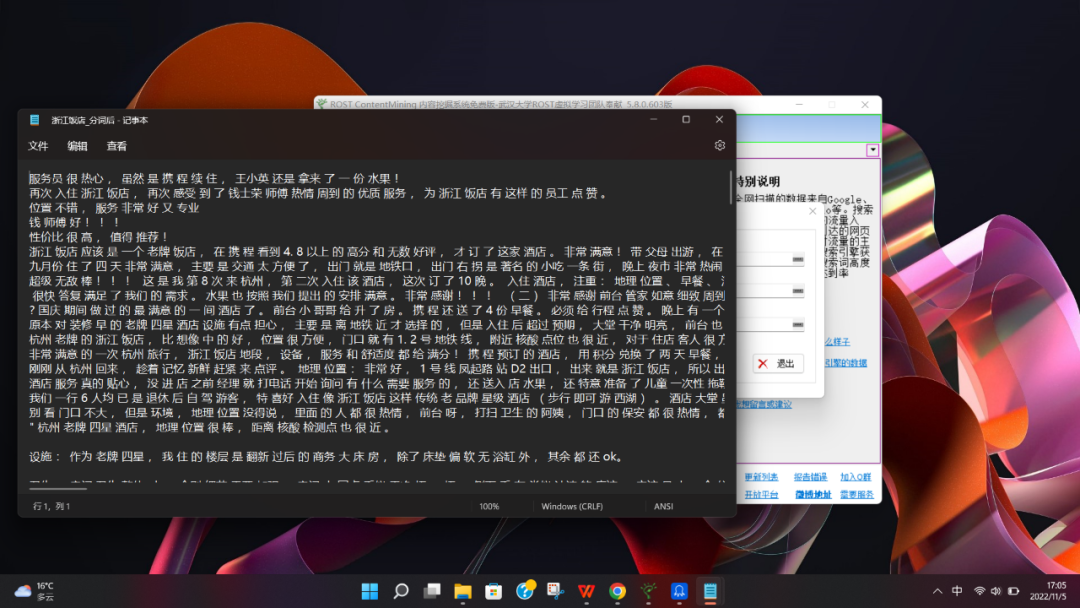Open Google Chrome from taskbar
The image size is (1080, 608).
(x=617, y=591)
